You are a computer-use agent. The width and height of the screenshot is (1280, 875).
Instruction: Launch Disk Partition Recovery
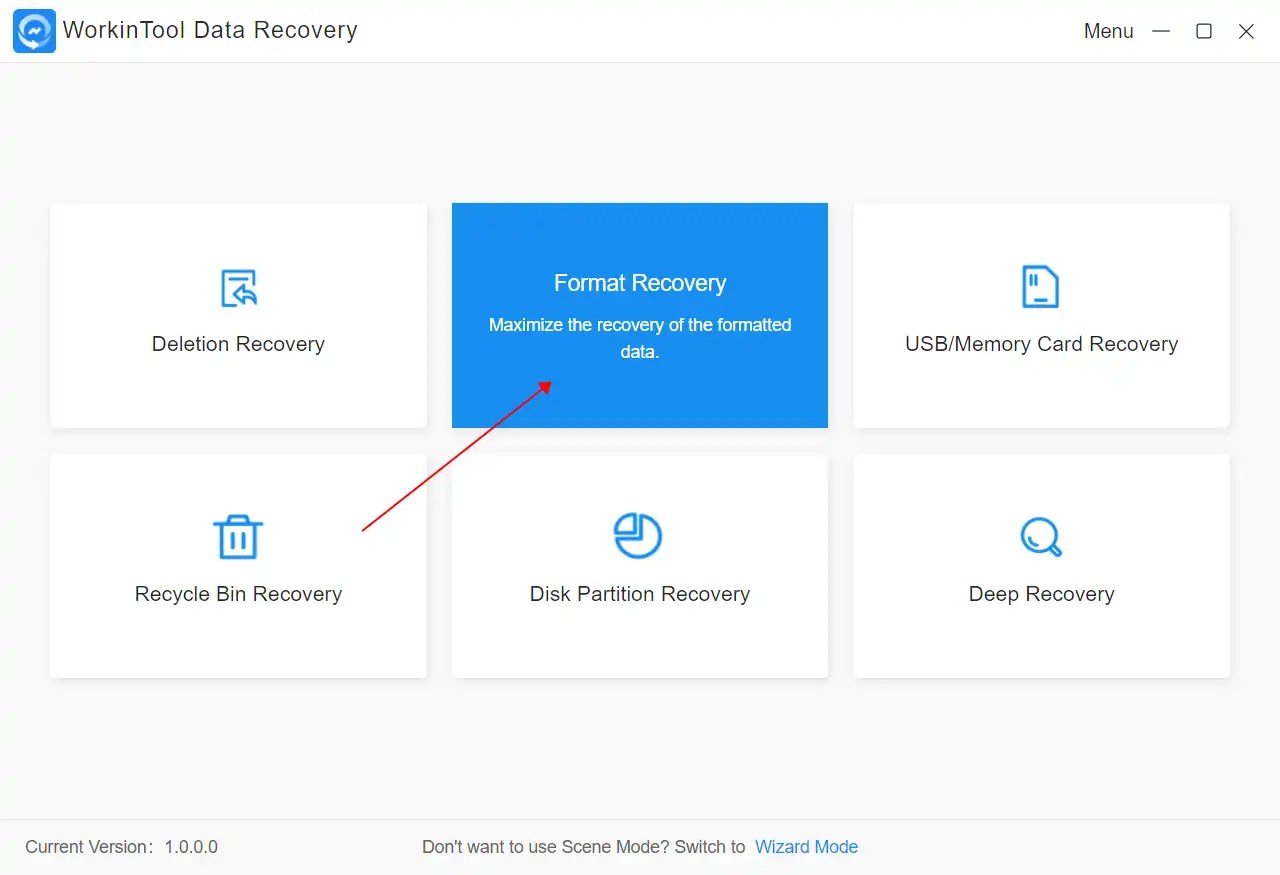click(640, 565)
